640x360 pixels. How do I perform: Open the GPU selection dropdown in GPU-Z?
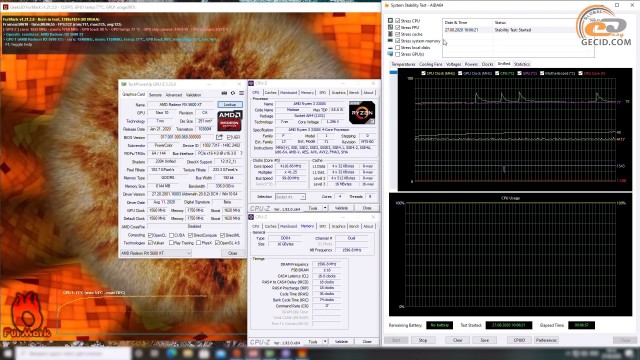(x=156, y=253)
